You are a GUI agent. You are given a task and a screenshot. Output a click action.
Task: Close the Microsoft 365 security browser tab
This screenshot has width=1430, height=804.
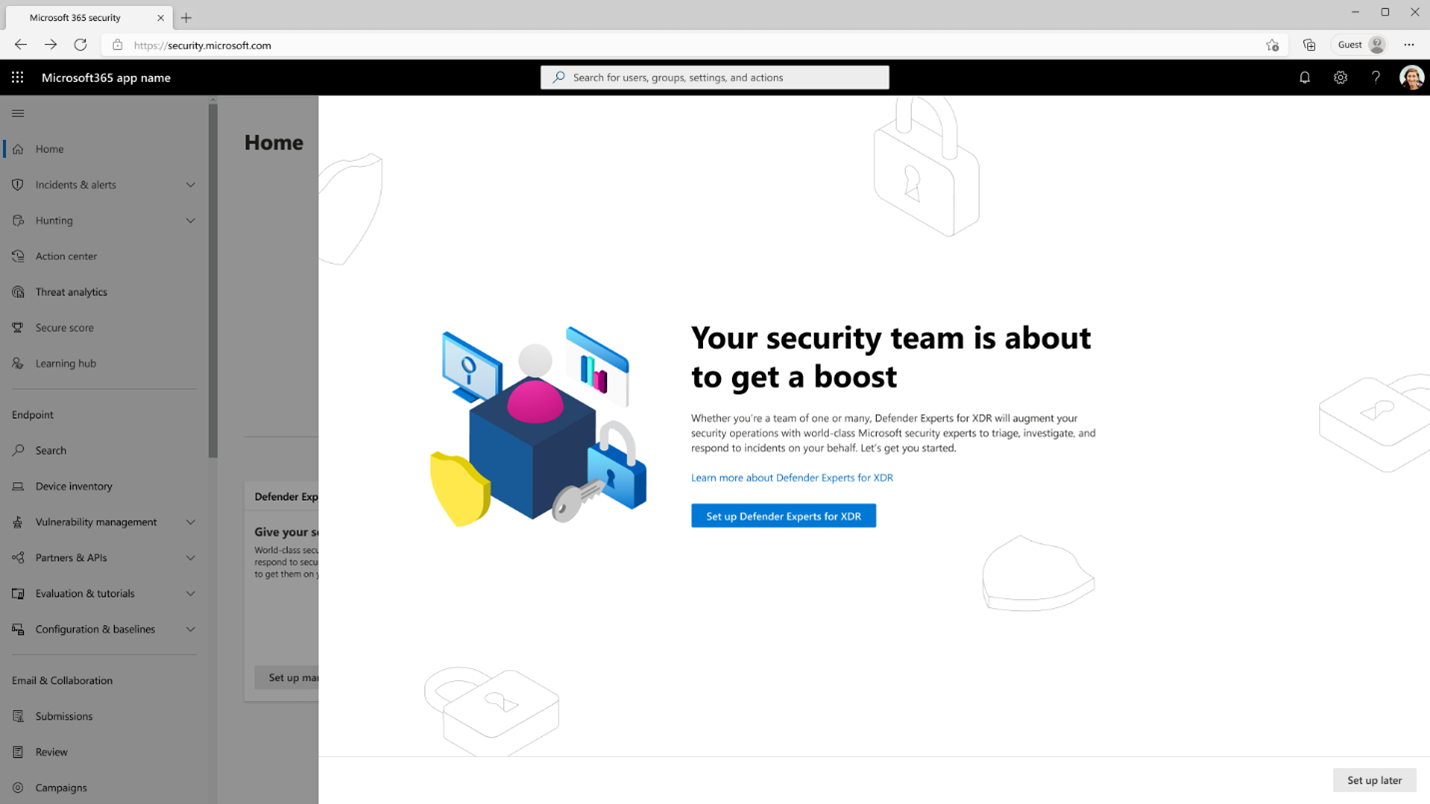(x=160, y=18)
